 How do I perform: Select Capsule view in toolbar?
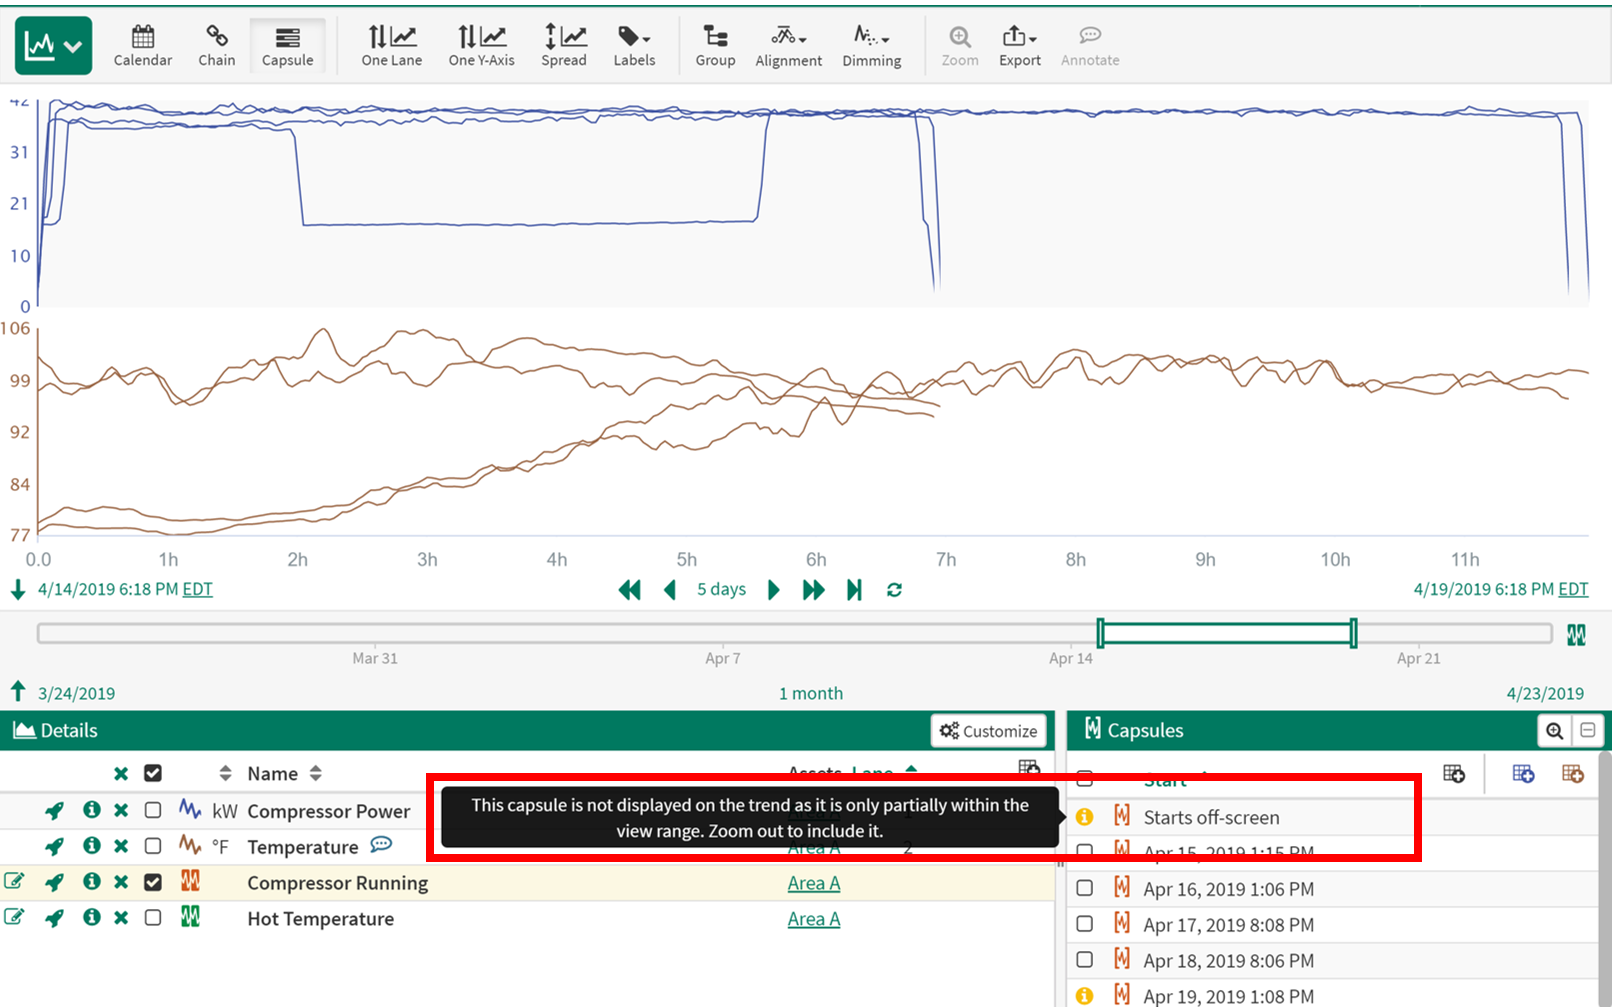[287, 46]
